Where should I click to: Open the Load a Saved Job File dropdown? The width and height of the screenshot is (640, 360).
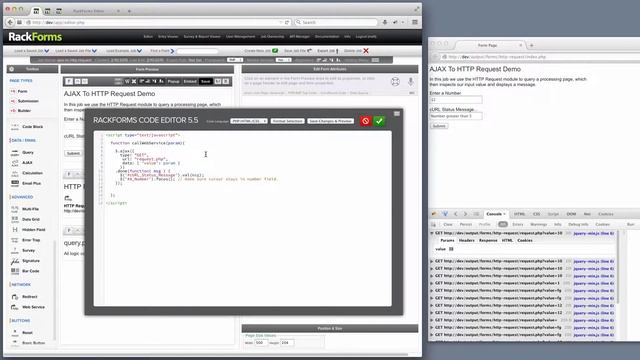click(x=76, y=51)
